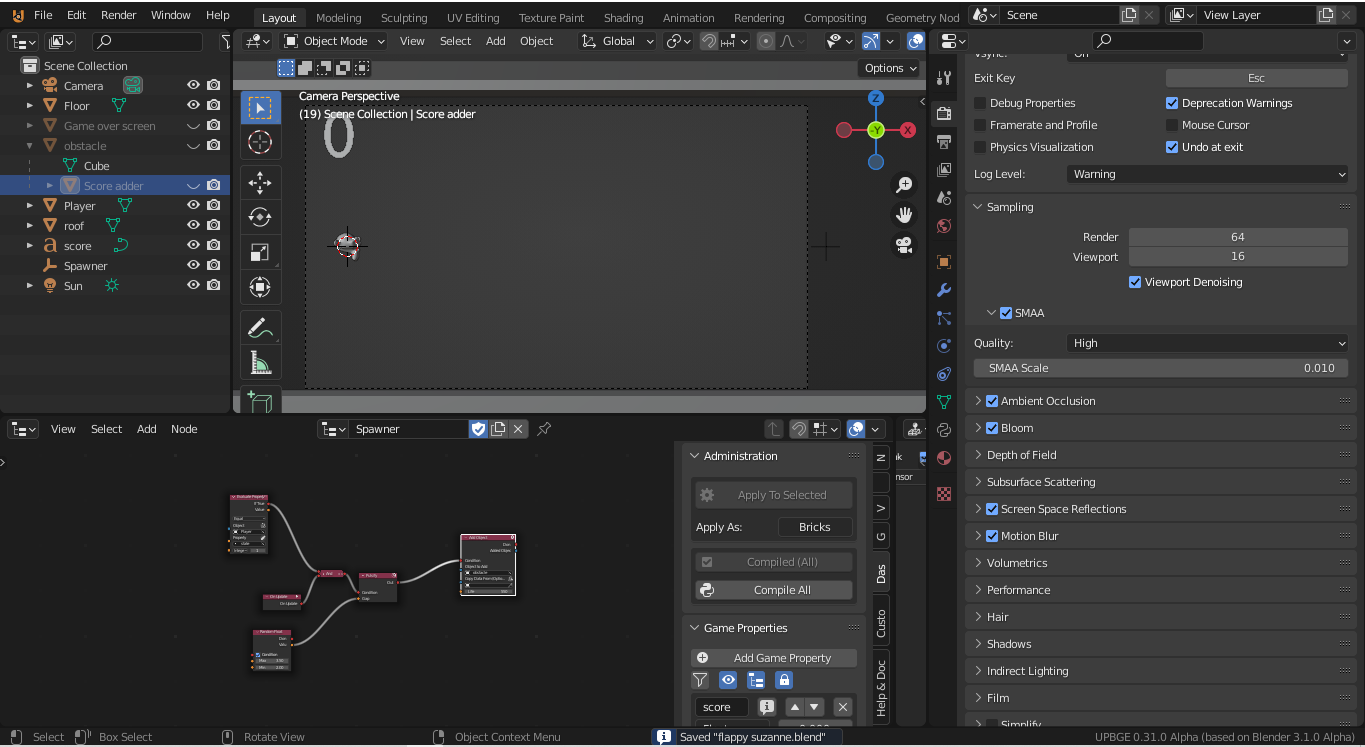This screenshot has height=747, width=1365.
Task: Hide the Player object in the outliner
Action: [193, 205]
